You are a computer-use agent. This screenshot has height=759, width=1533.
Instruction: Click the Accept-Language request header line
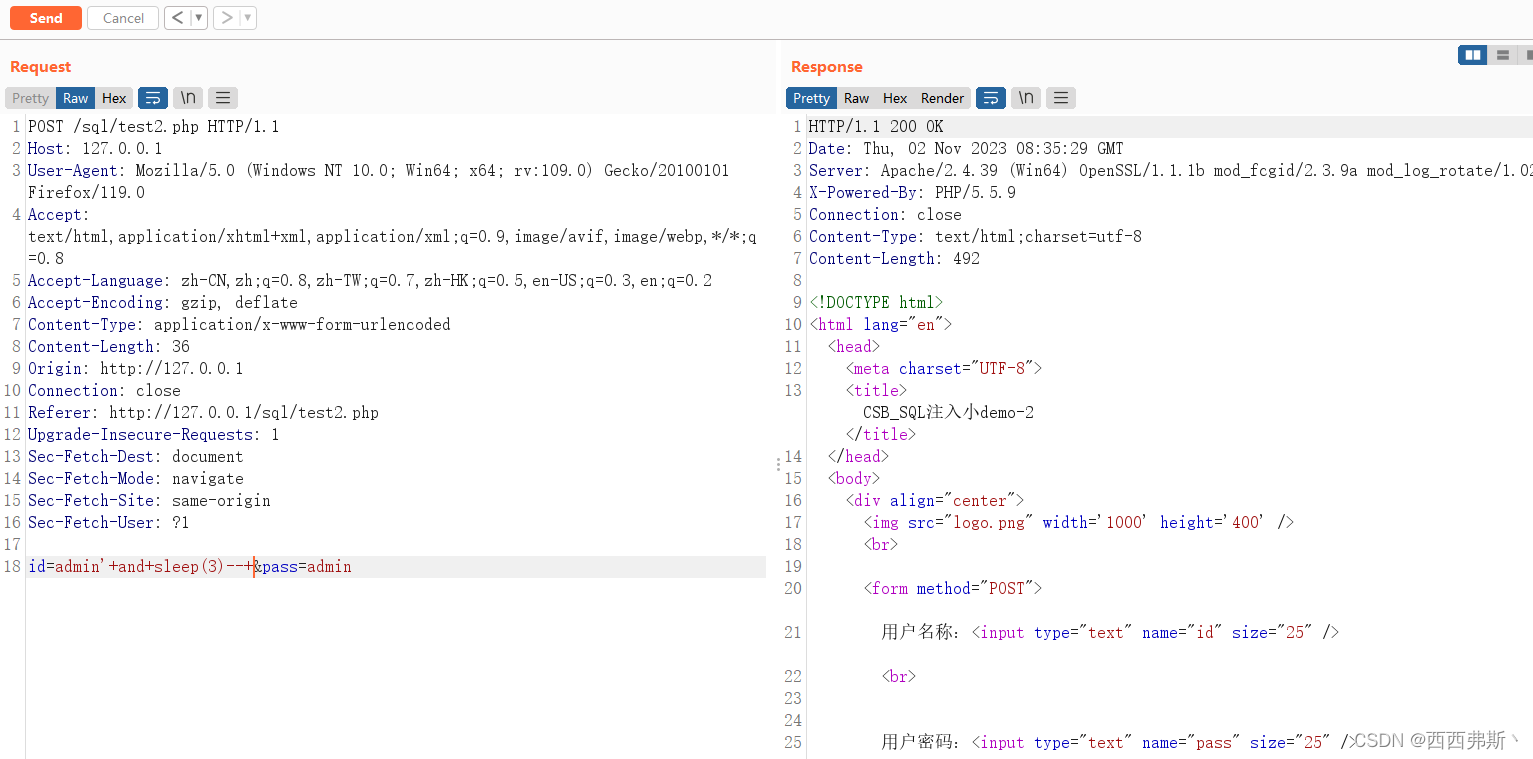[x=370, y=281]
